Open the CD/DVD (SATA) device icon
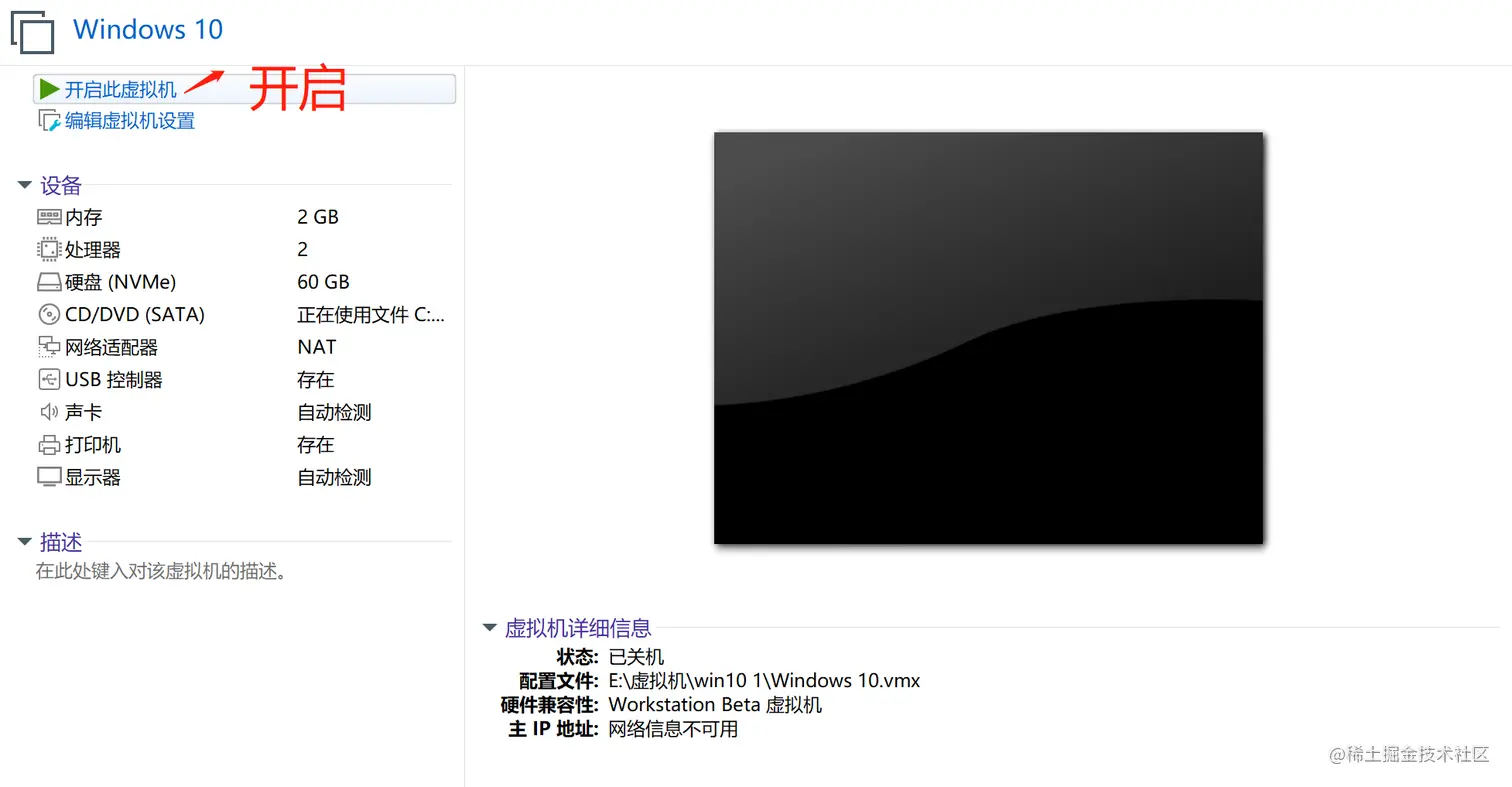1512x787 pixels. point(49,314)
